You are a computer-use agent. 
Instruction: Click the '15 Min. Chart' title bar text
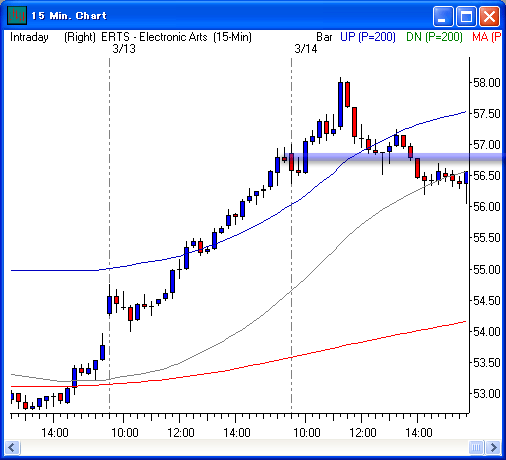click(69, 16)
